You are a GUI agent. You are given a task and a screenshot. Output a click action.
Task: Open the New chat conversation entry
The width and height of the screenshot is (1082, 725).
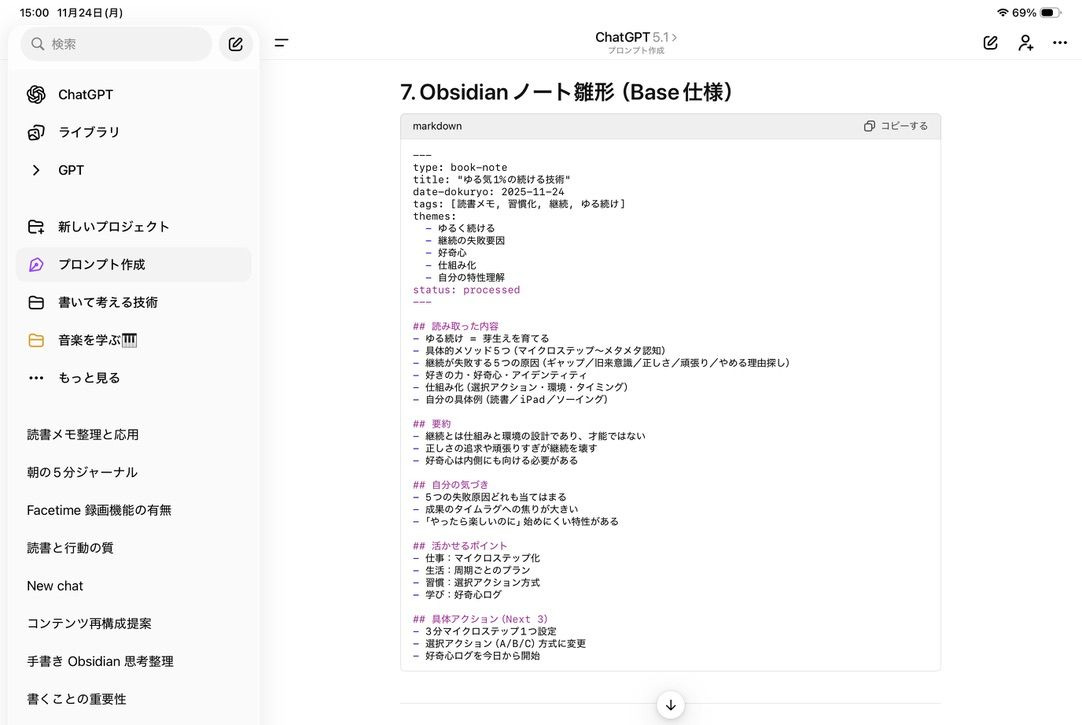55,585
